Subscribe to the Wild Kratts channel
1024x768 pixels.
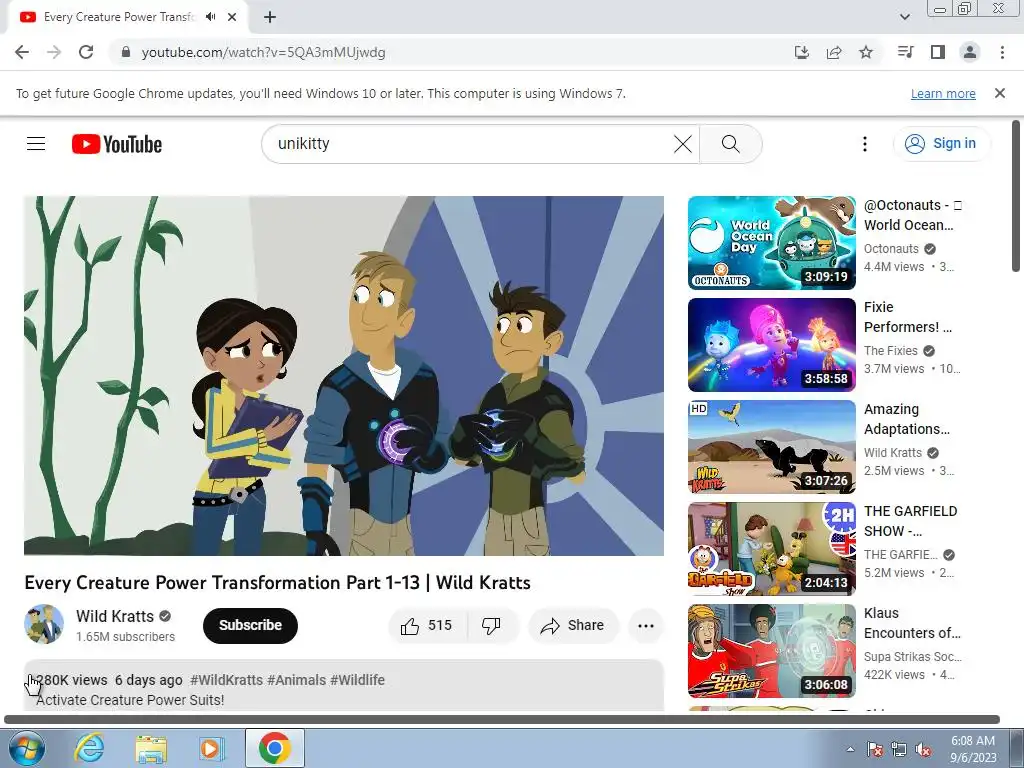(x=250, y=626)
